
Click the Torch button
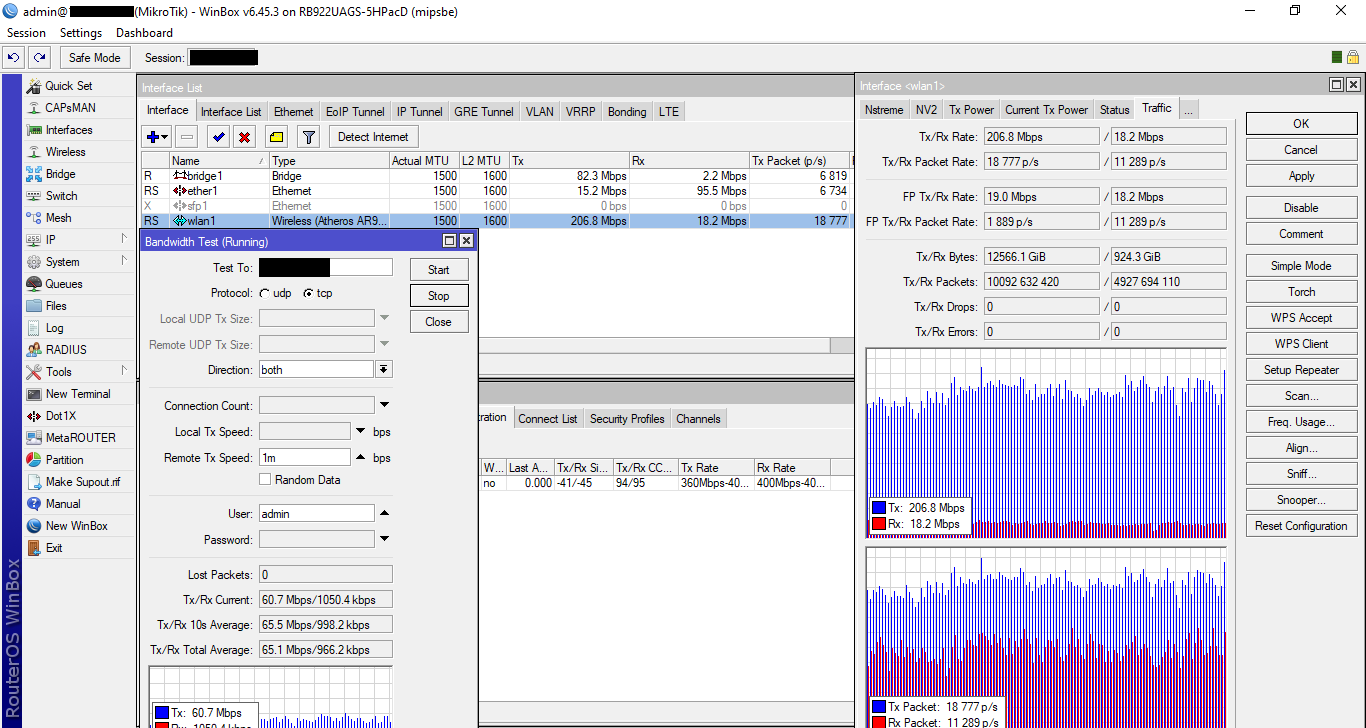tap(1301, 292)
